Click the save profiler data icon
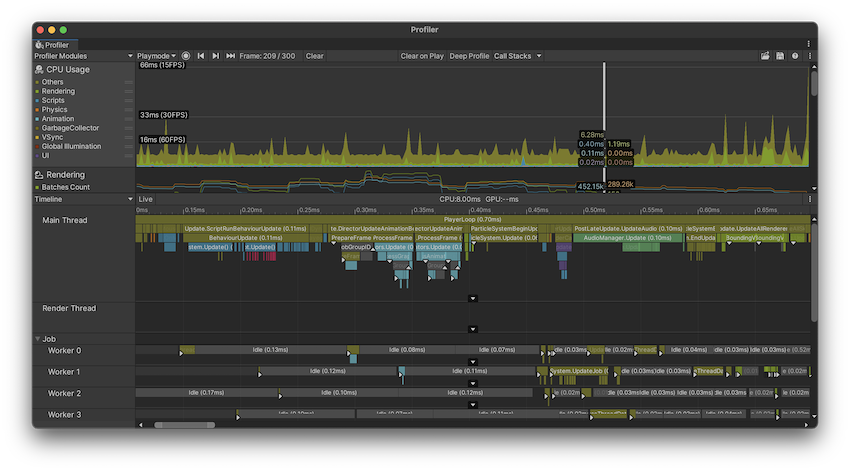 780,56
